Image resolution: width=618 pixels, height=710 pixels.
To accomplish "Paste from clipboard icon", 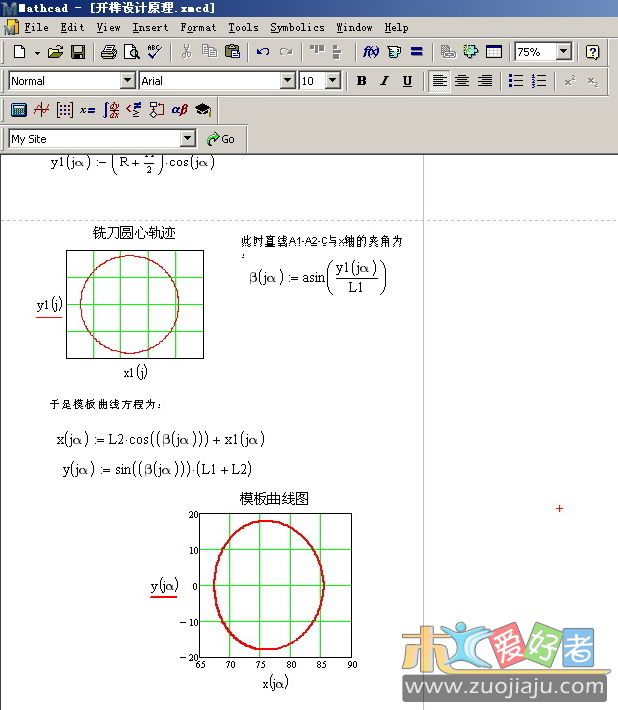I will [232, 52].
